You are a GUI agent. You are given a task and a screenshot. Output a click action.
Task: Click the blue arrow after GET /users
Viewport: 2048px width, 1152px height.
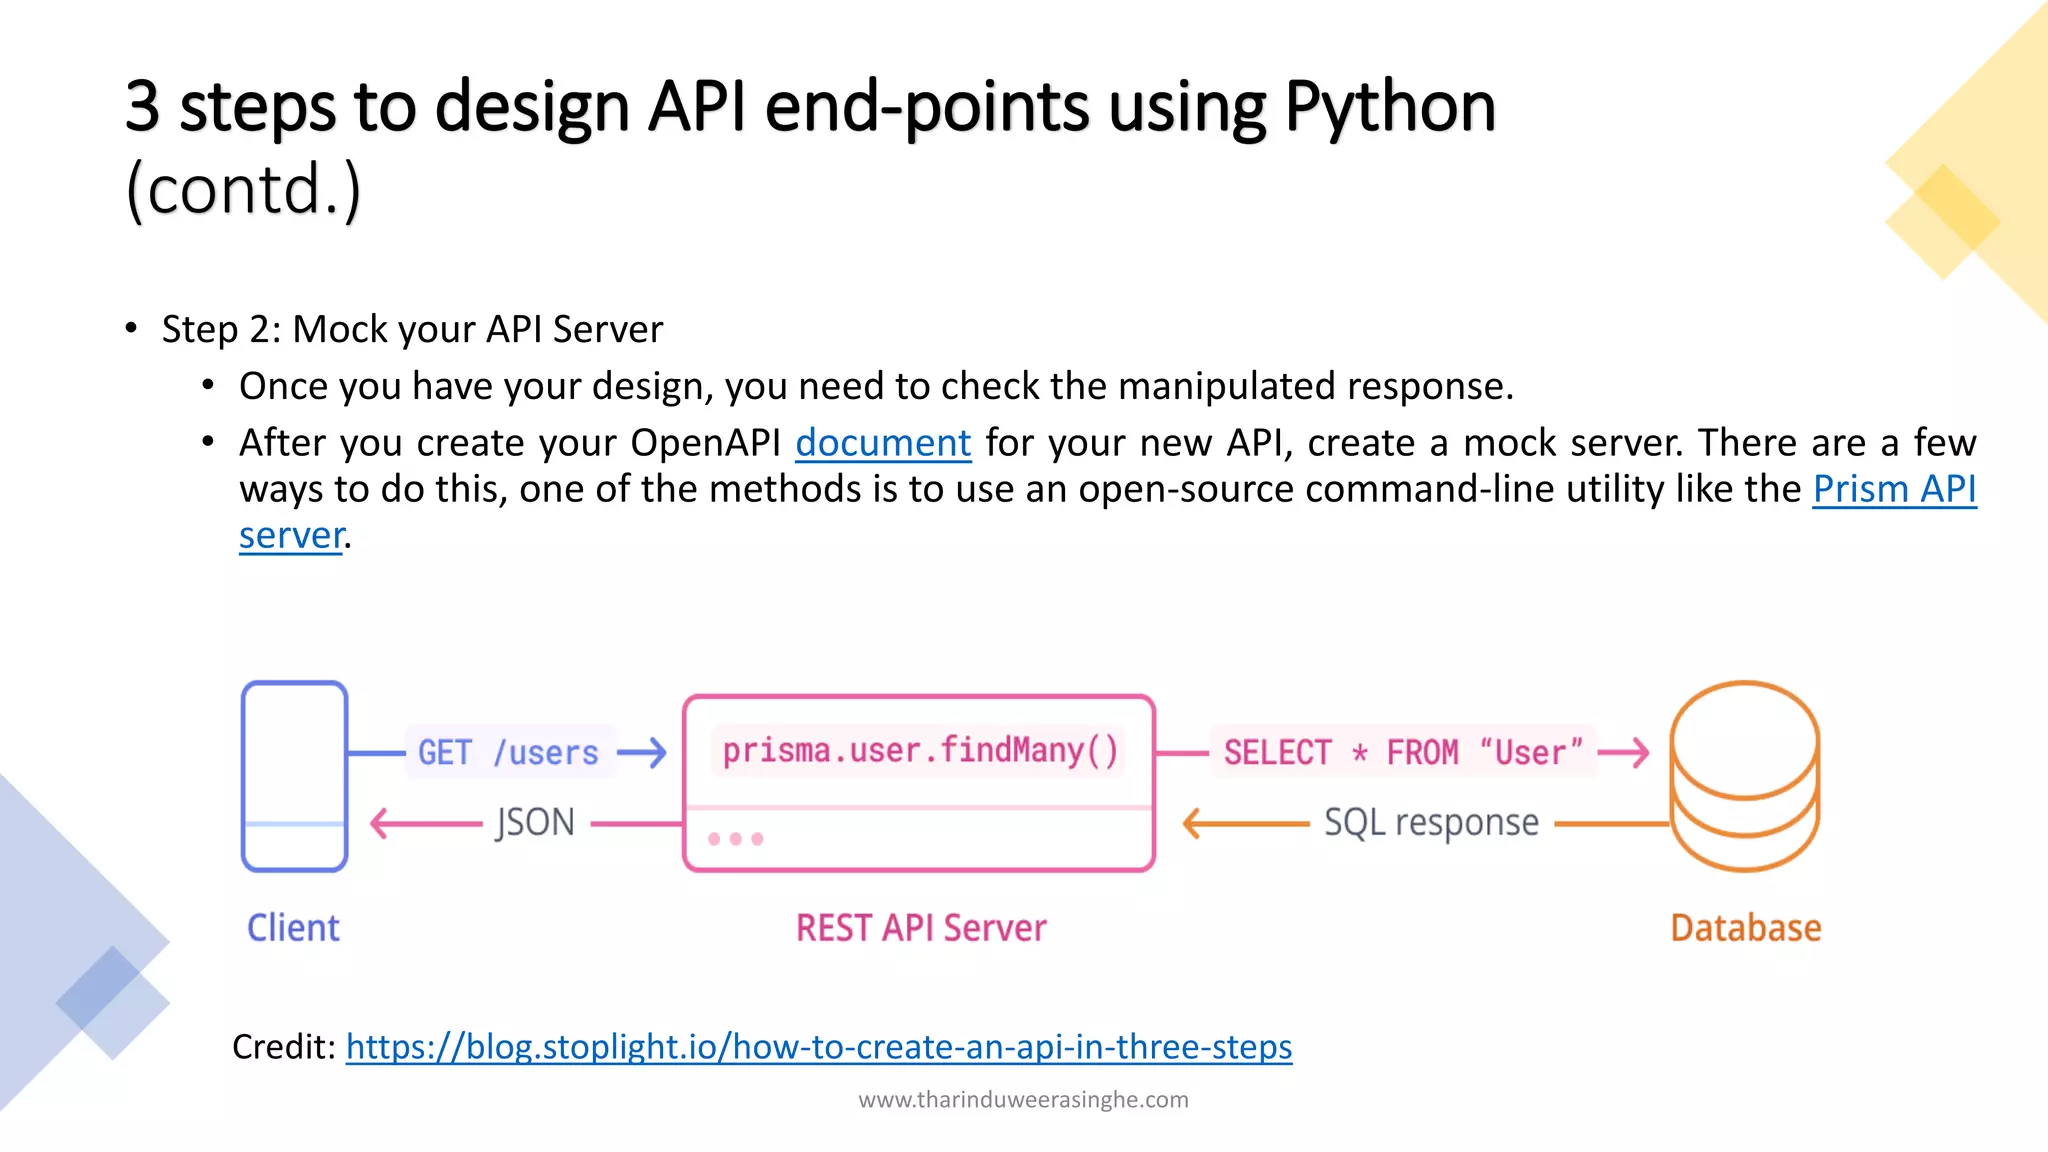pyautogui.click(x=642, y=753)
